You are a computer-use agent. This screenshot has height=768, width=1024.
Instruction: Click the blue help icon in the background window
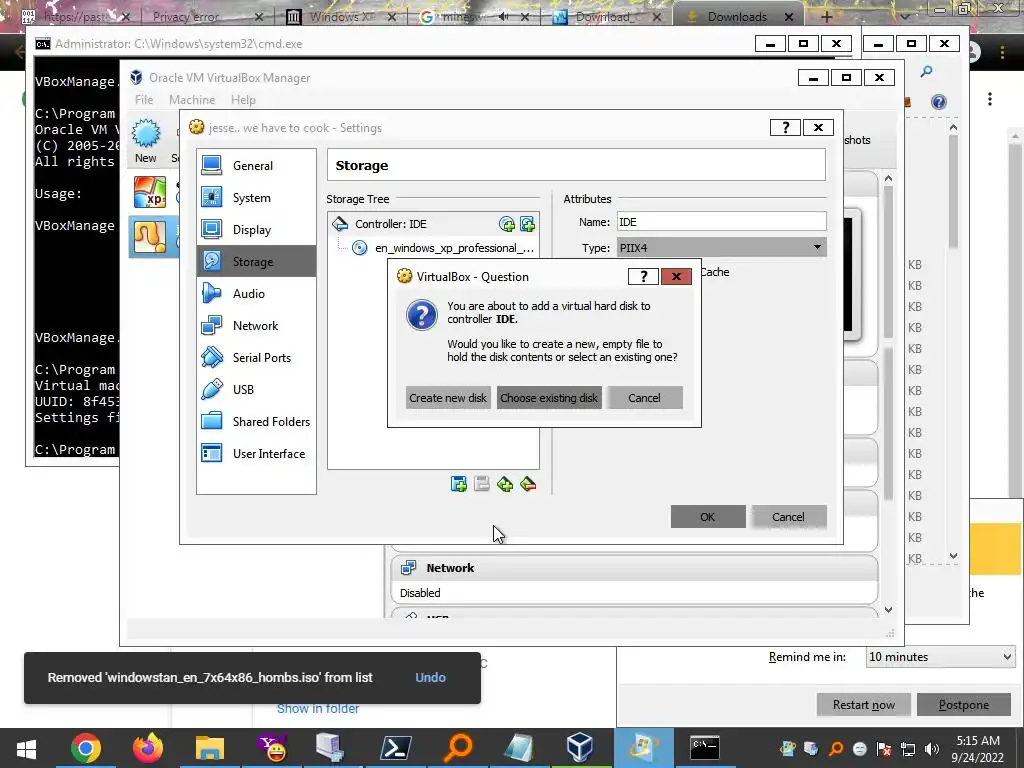(x=938, y=102)
